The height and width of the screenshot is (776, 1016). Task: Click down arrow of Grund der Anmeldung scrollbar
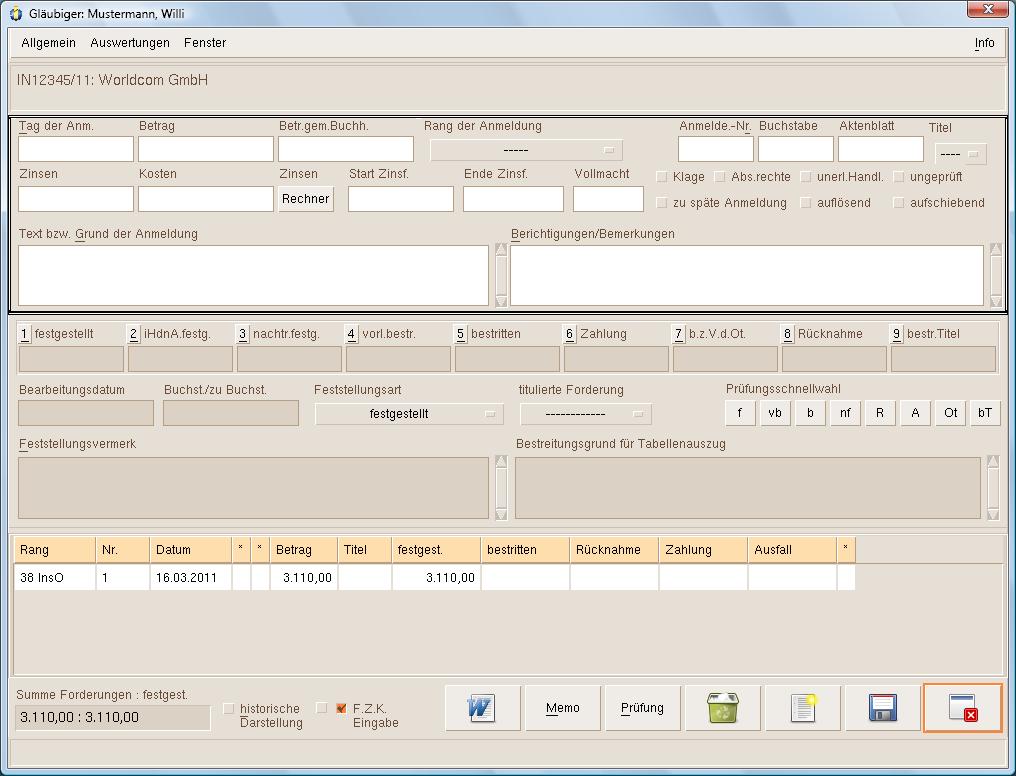pyautogui.click(x=501, y=300)
